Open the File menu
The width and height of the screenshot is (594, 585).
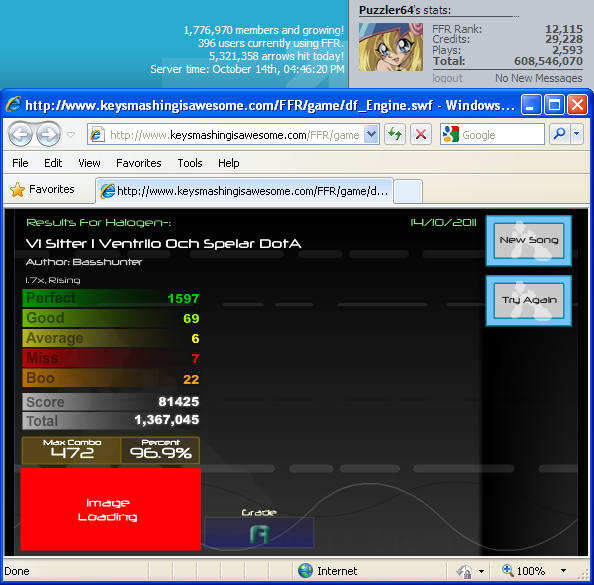pyautogui.click(x=20, y=163)
